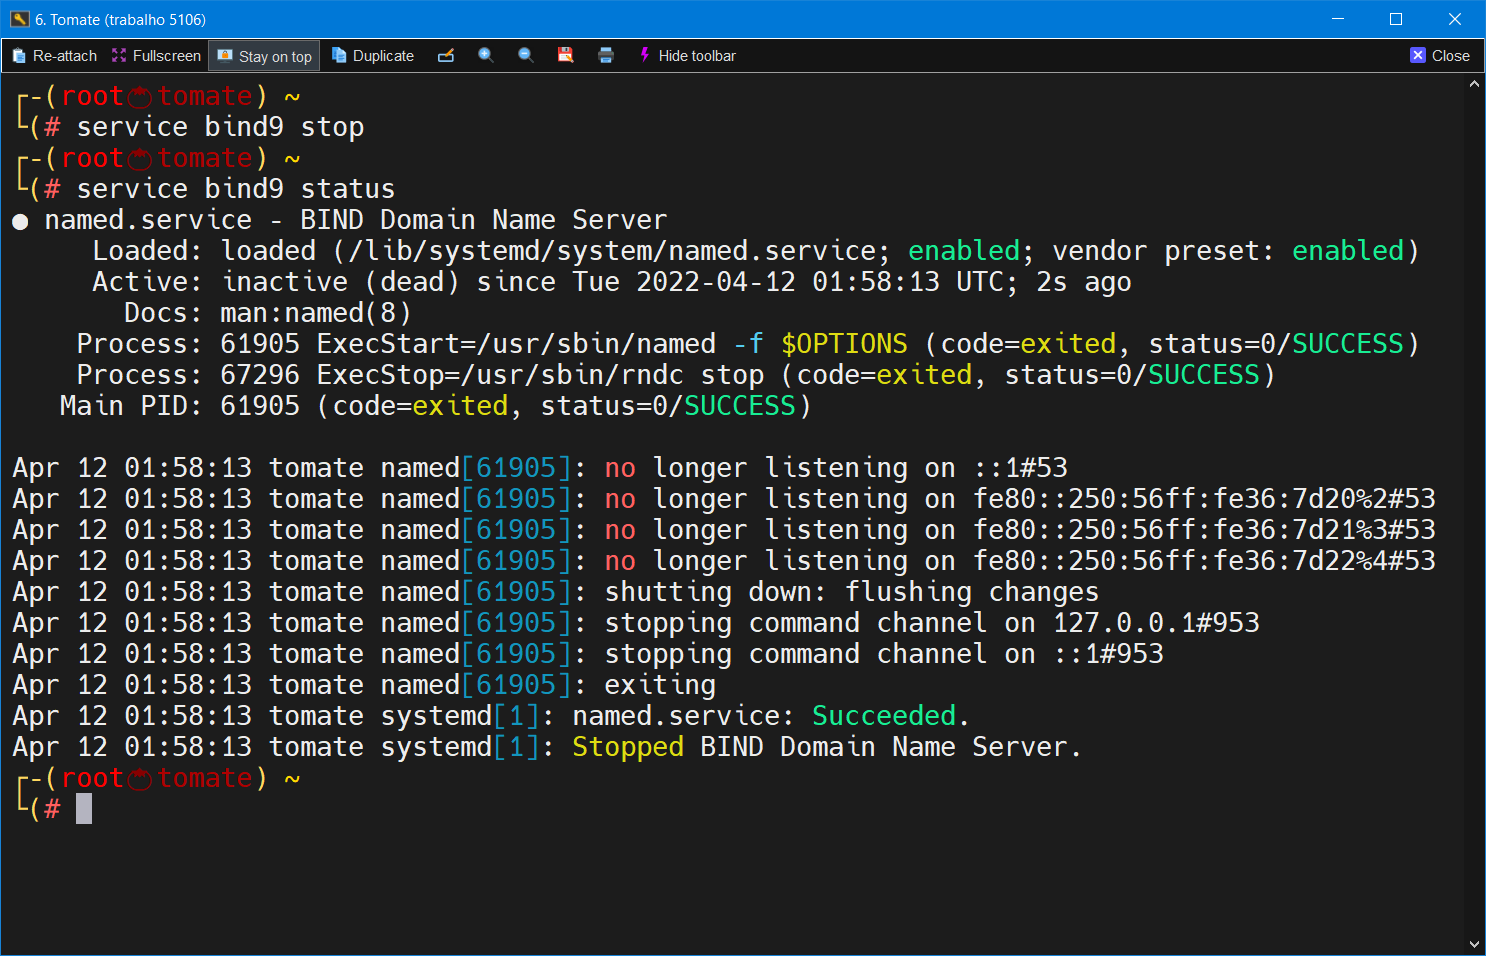
Task: Enter Fullscreen mode from the toolbar
Action: [x=156, y=56]
